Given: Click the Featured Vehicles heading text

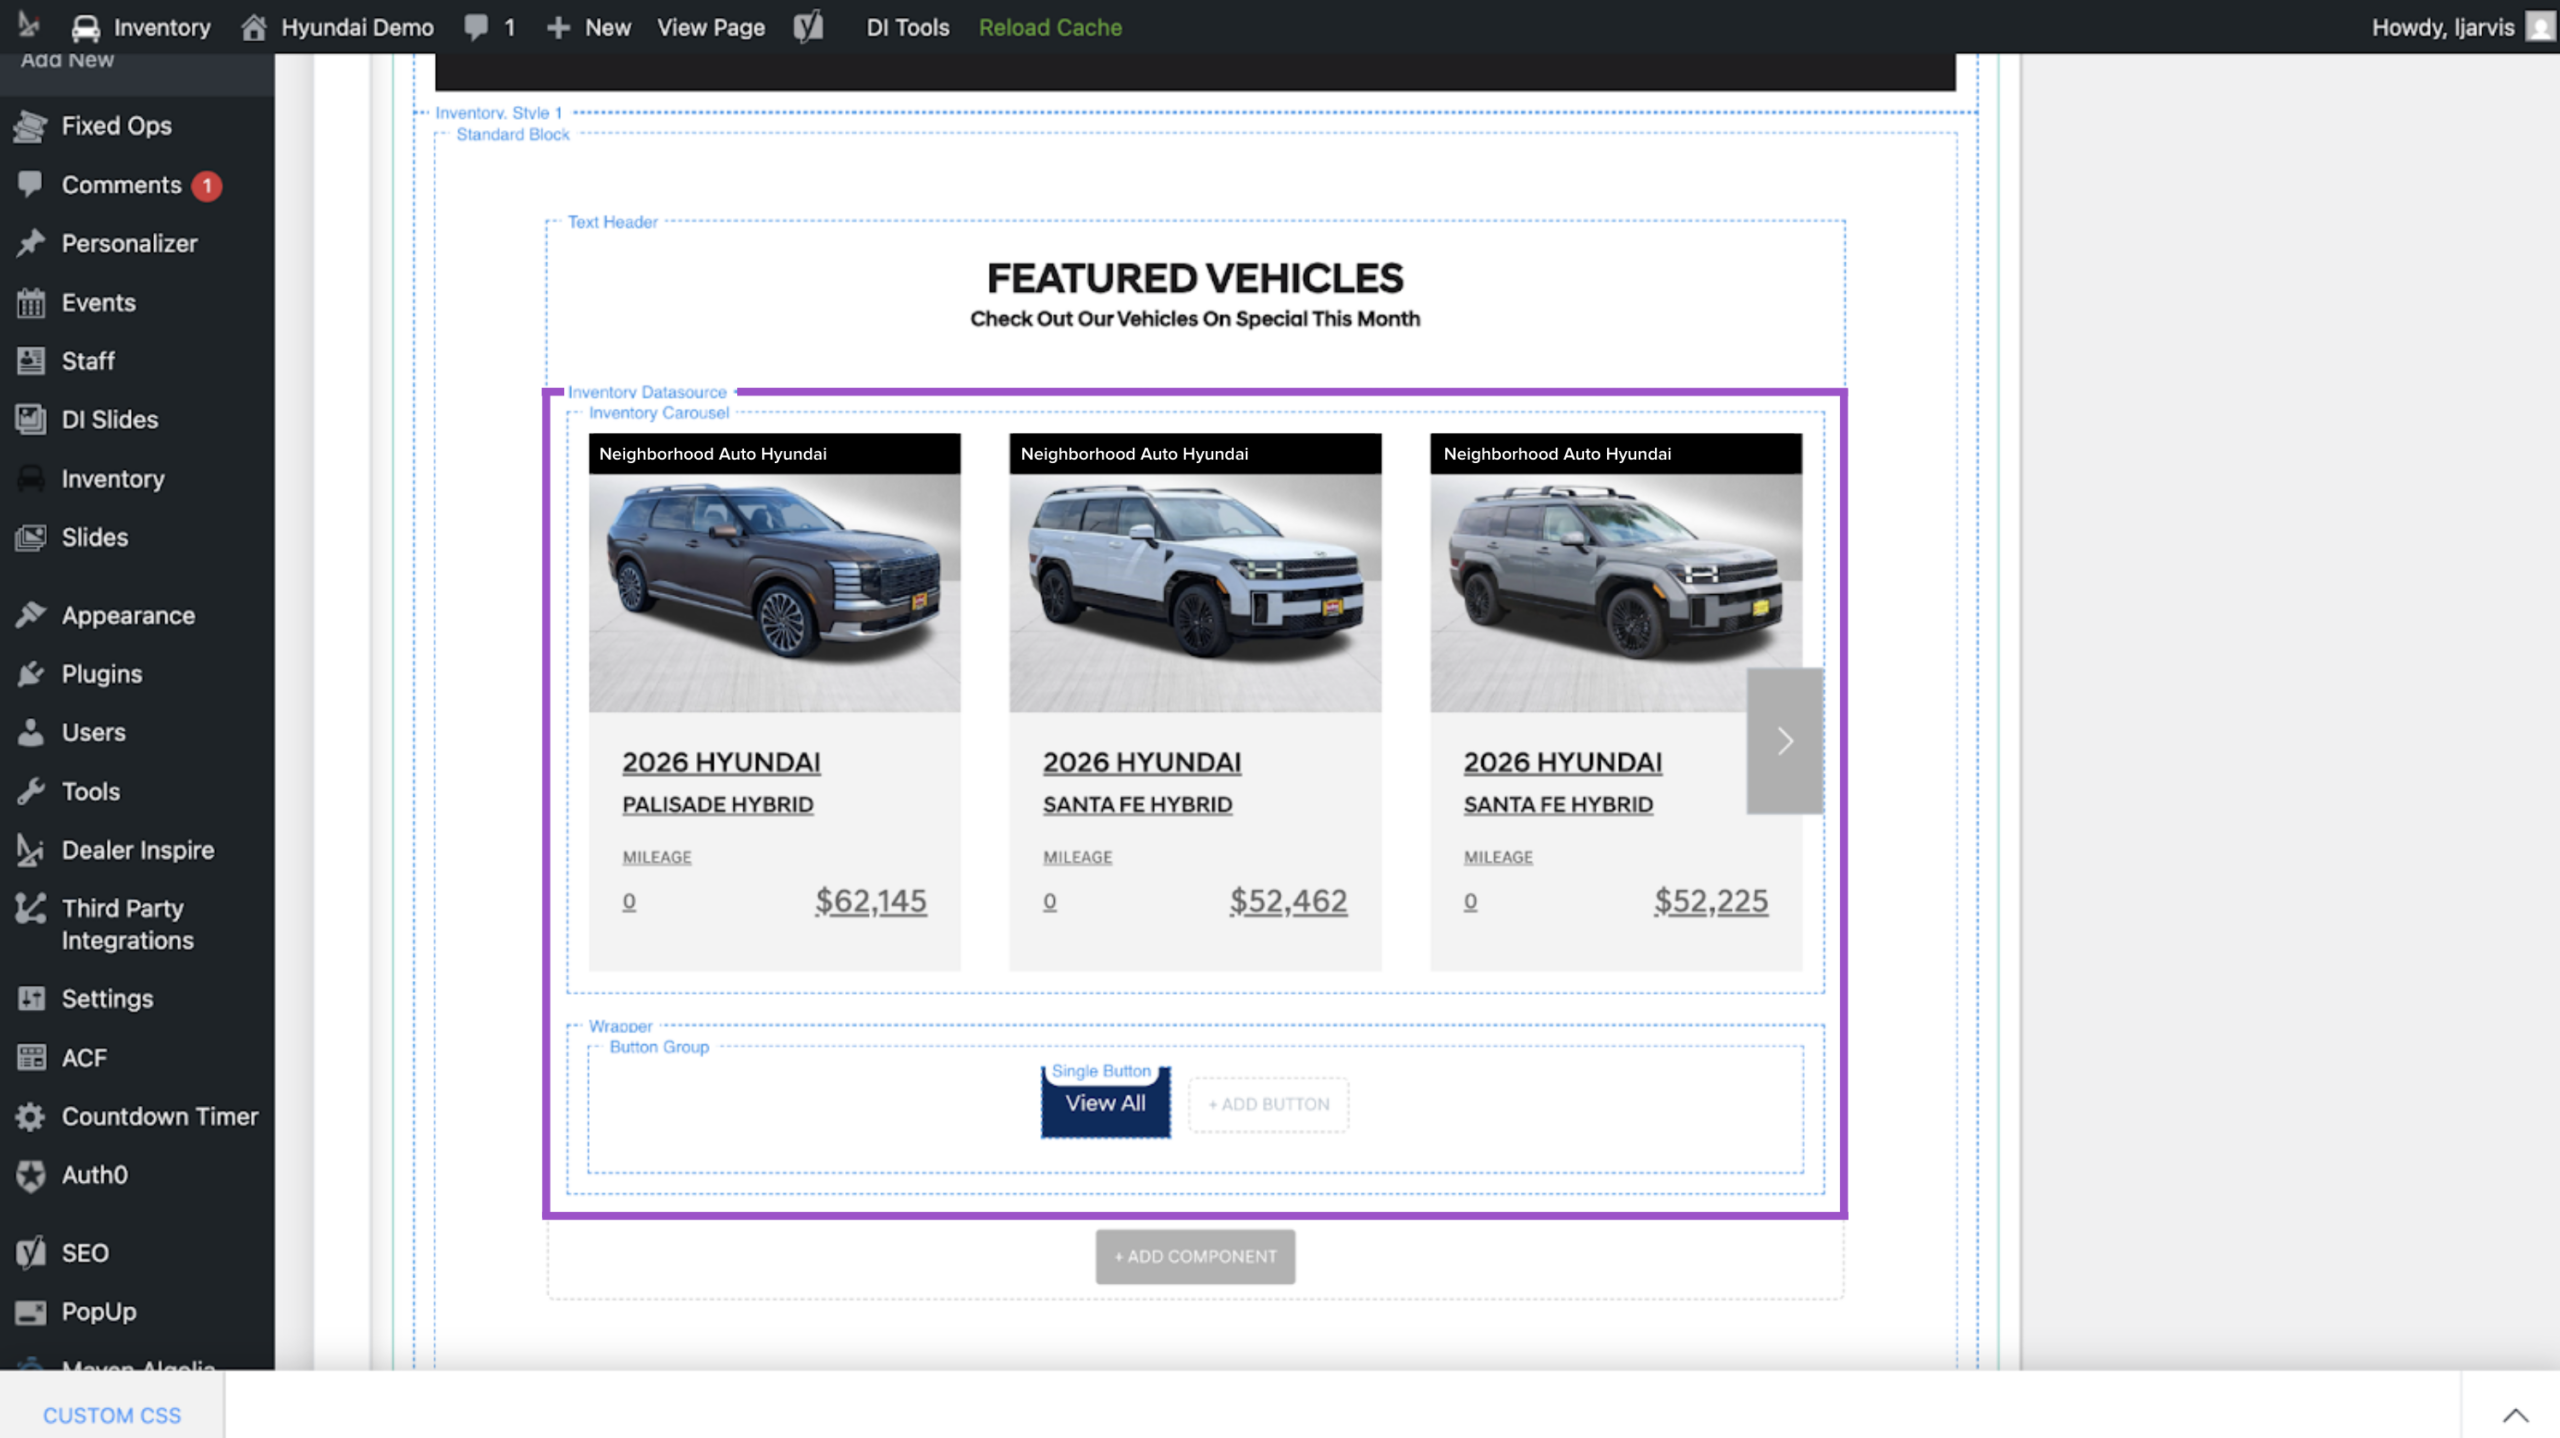Looking at the screenshot, I should [x=1195, y=278].
